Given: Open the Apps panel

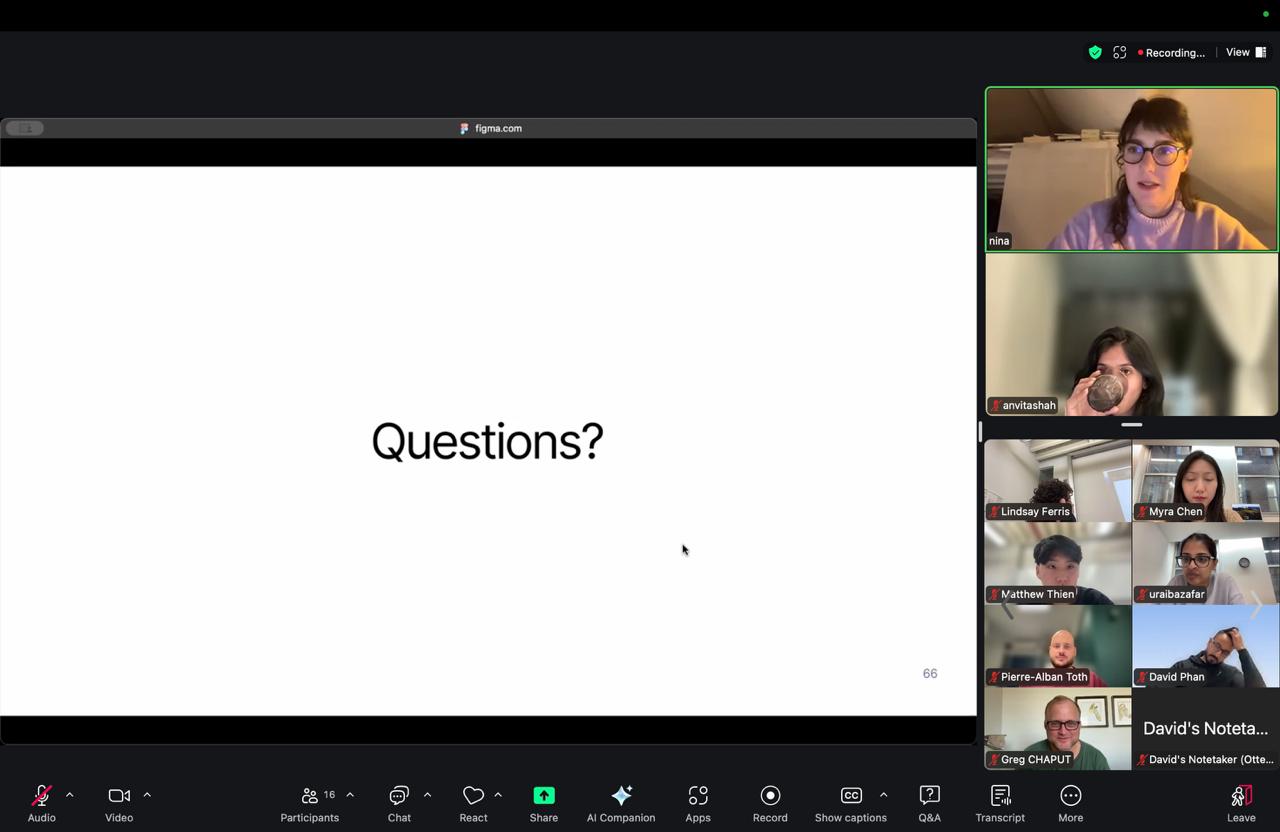Looking at the screenshot, I should point(698,797).
